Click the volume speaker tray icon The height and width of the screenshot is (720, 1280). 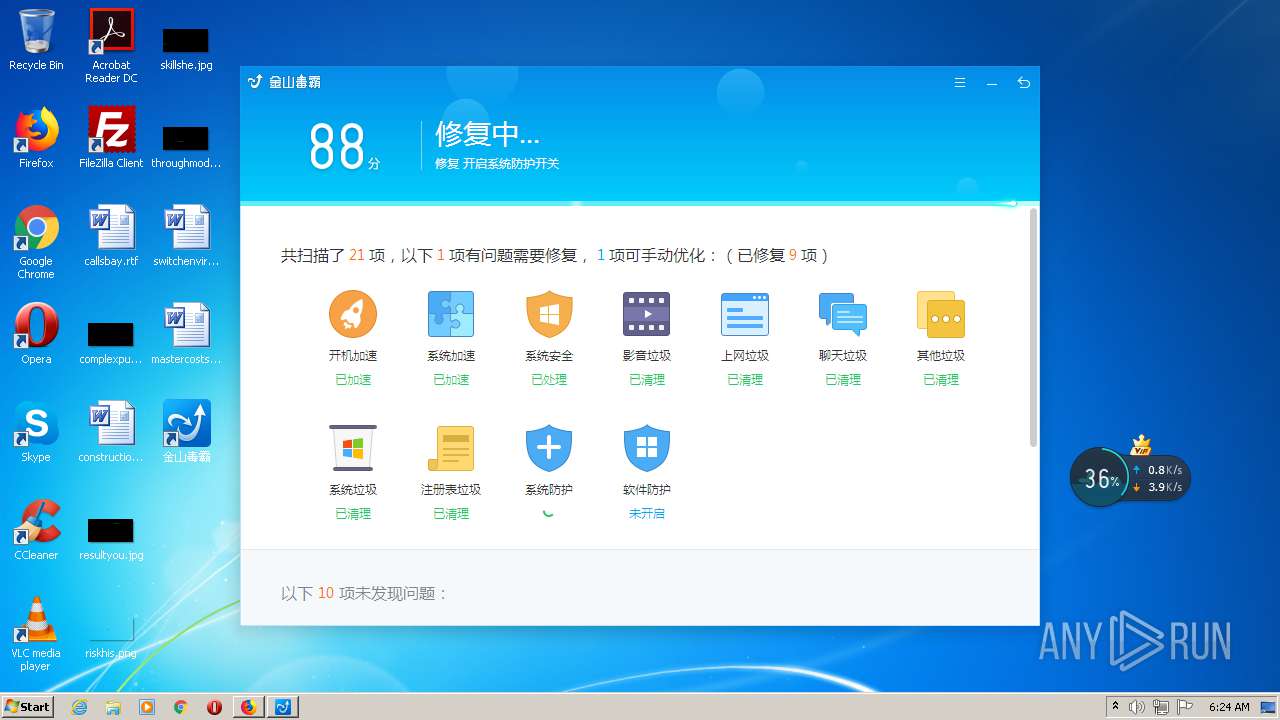pos(1137,707)
